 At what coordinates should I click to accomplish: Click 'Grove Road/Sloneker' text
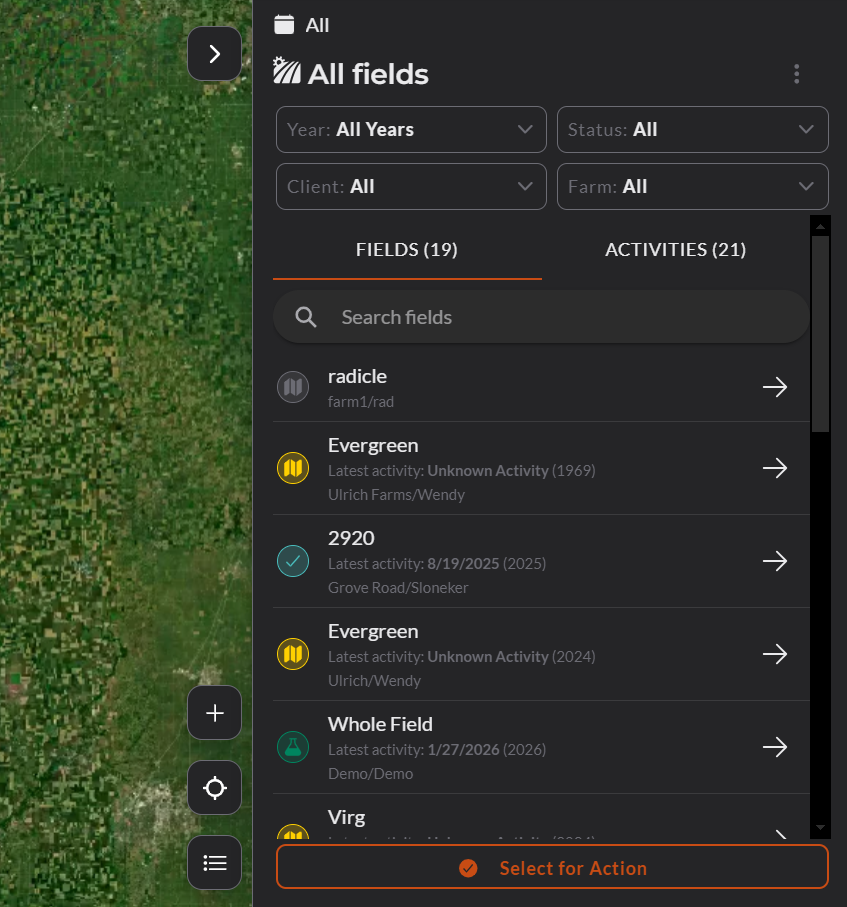(398, 588)
